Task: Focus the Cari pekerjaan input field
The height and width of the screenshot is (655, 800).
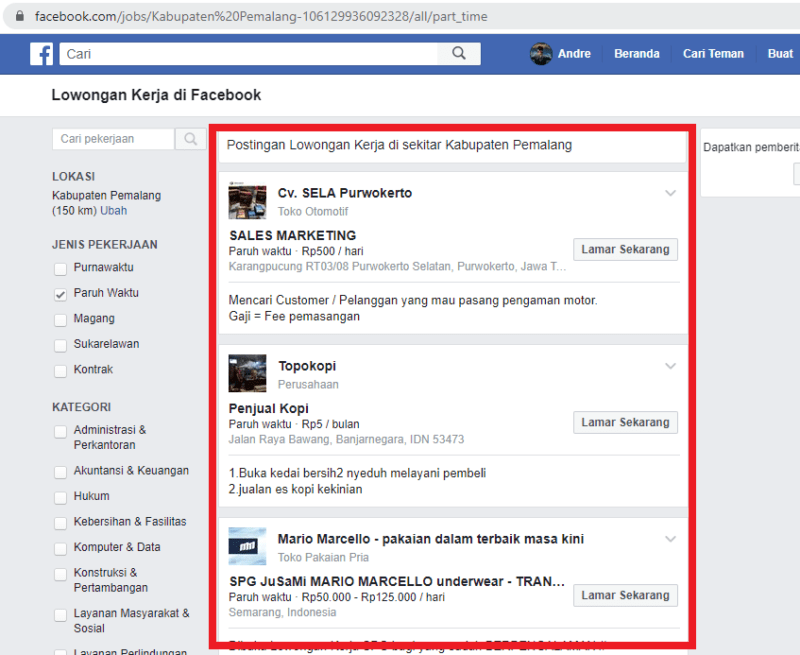Action: click(x=113, y=139)
